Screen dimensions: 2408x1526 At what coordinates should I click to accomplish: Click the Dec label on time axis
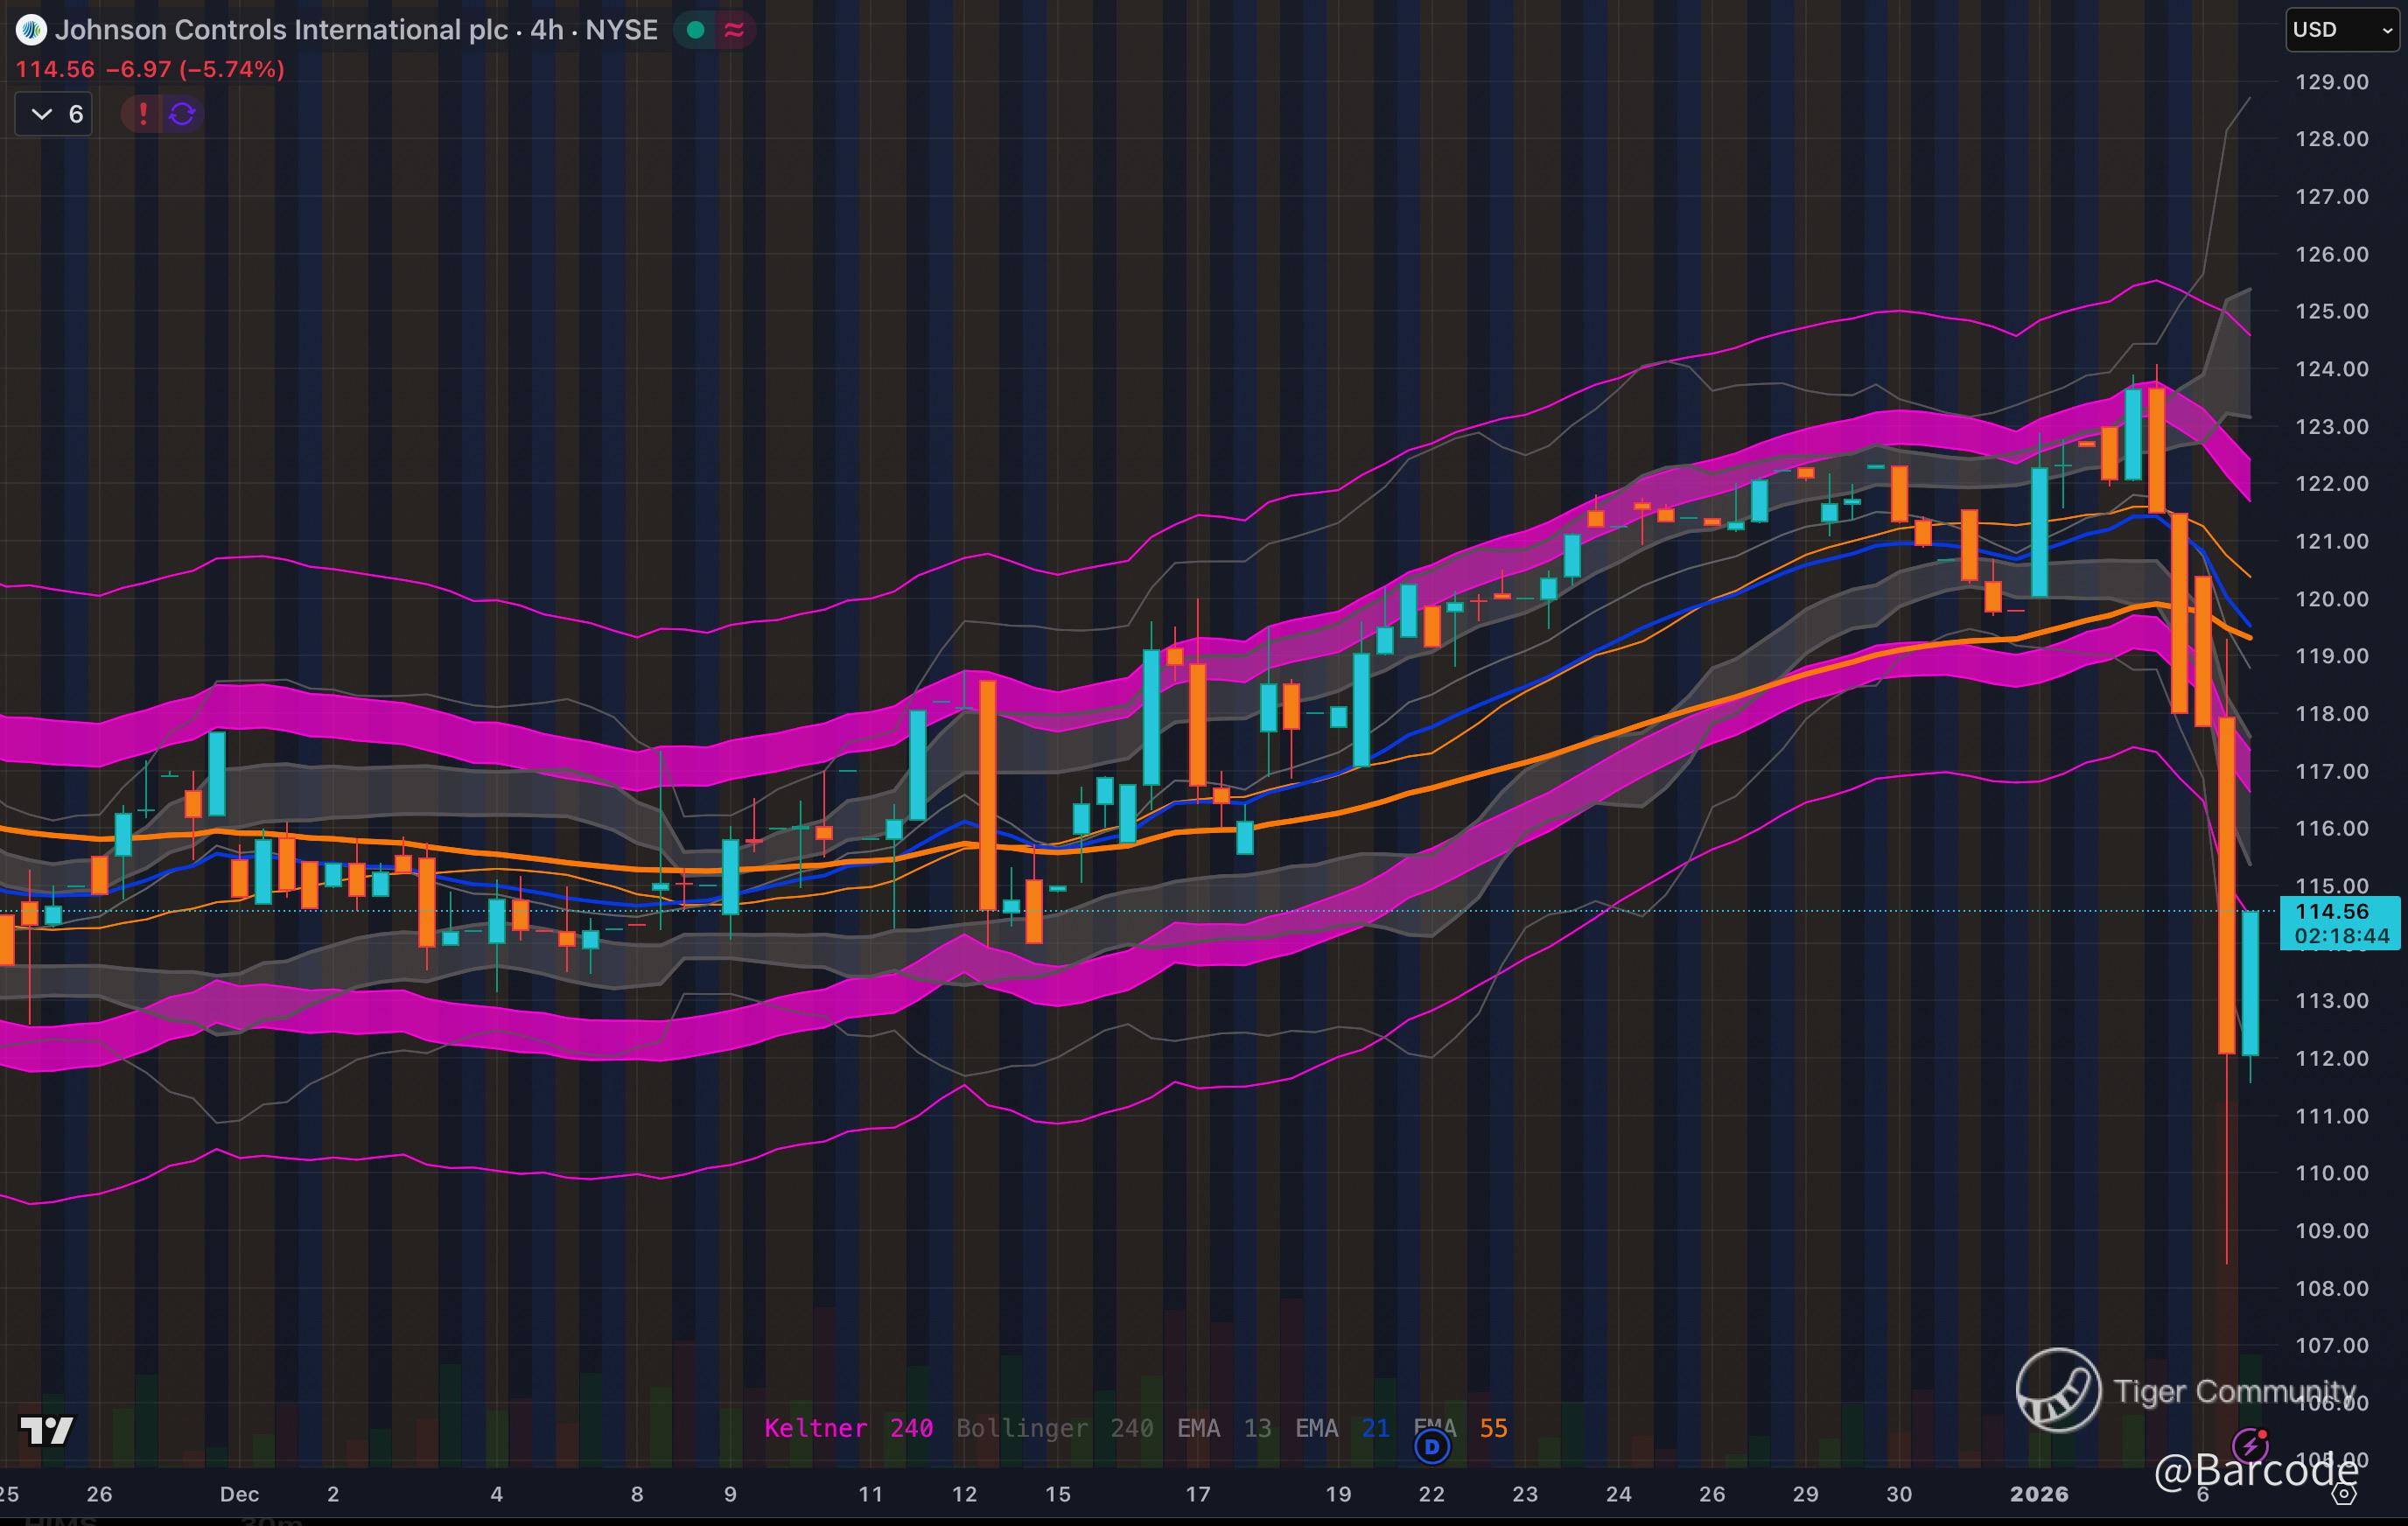[239, 1494]
